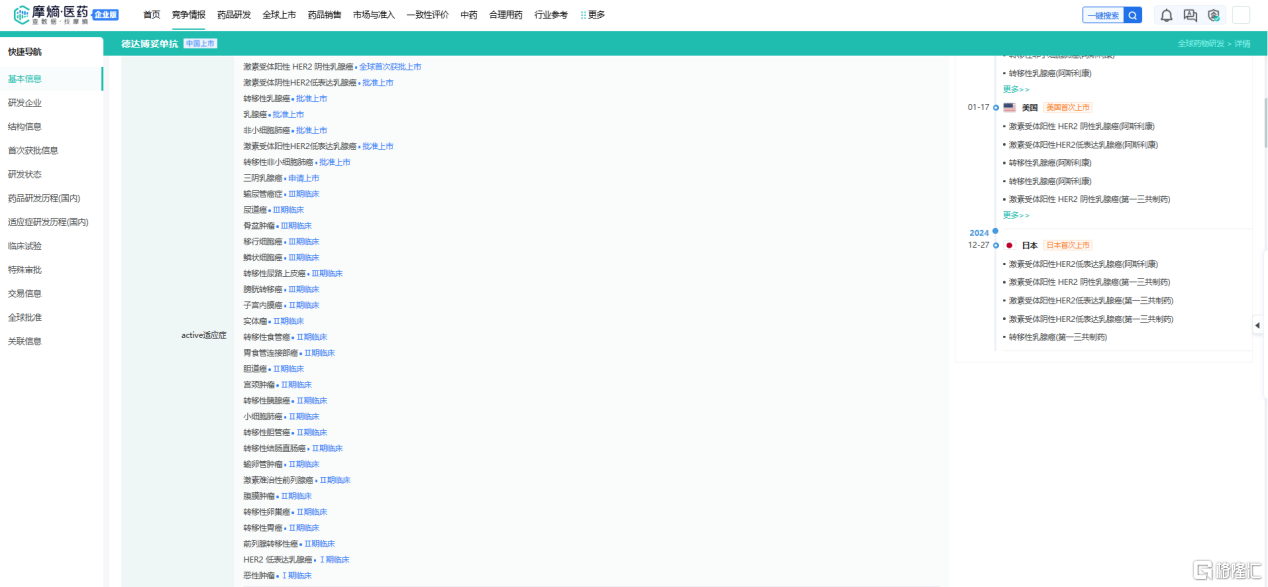Click the search magnifier icon
1268x587 pixels.
coord(1132,15)
